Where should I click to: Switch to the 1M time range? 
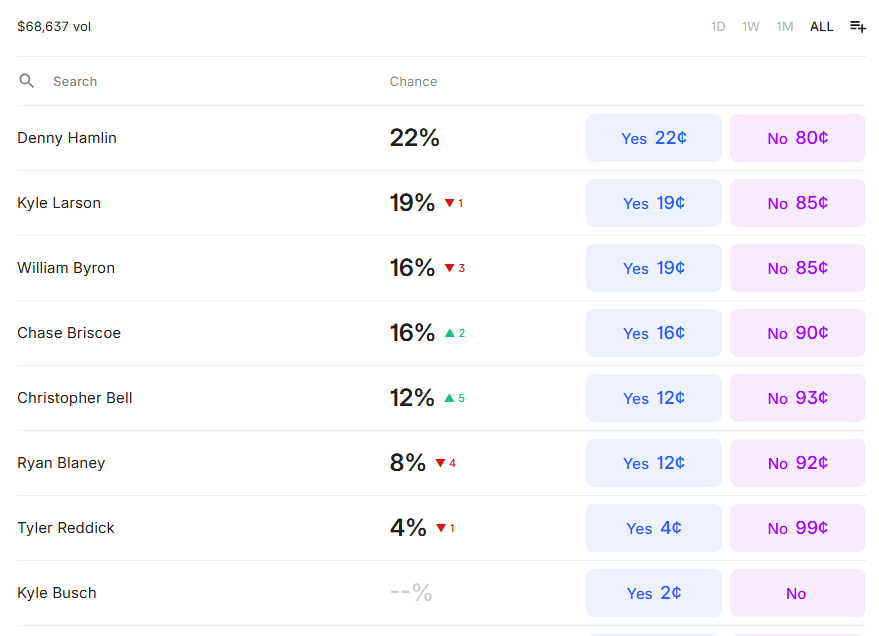(785, 27)
